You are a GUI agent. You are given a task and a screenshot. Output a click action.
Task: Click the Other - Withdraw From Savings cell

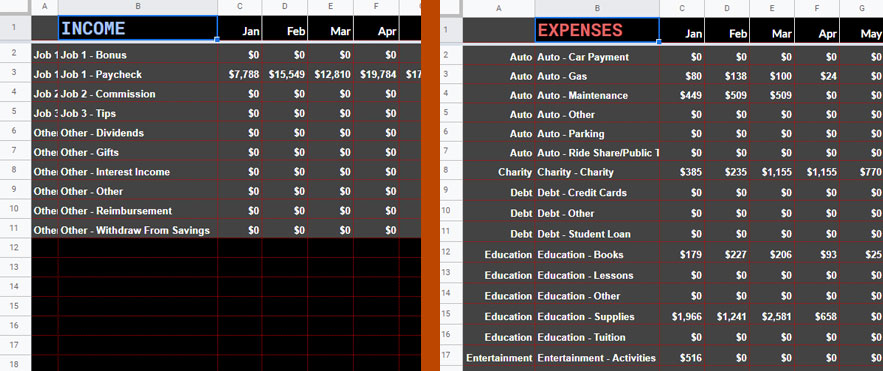[137, 230]
